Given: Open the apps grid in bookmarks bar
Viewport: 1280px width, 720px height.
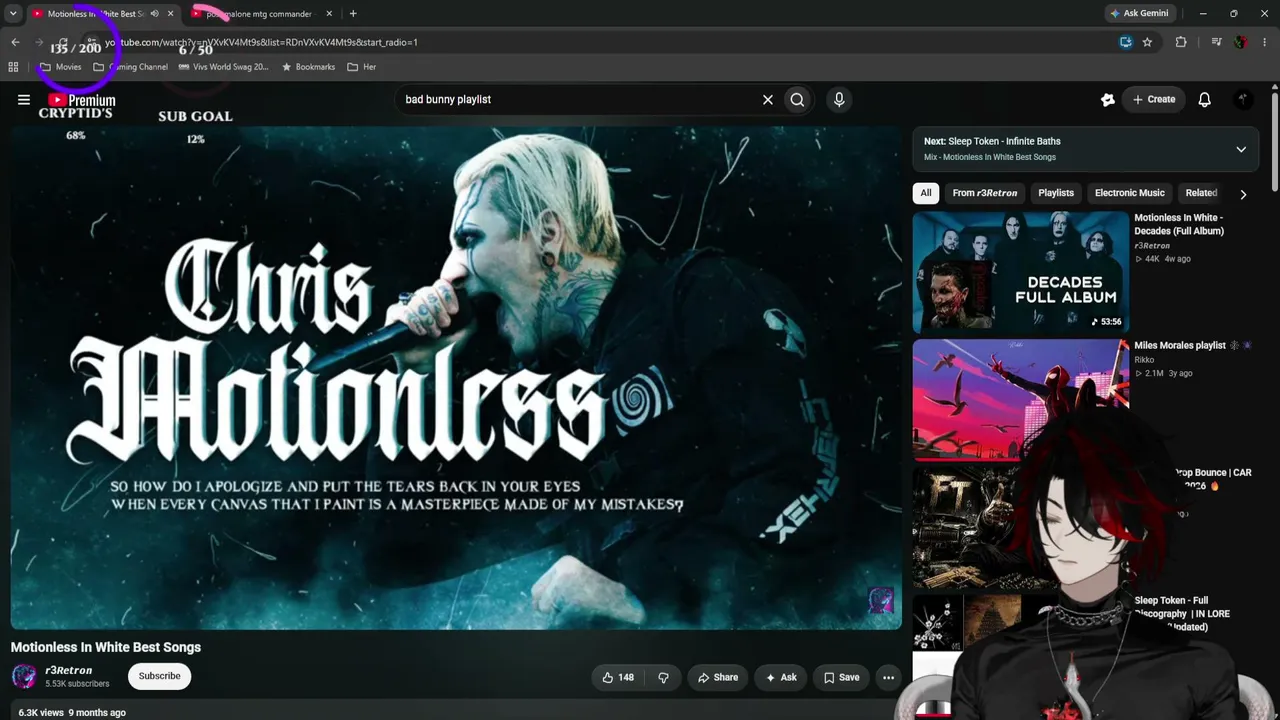Looking at the screenshot, I should [x=13, y=67].
